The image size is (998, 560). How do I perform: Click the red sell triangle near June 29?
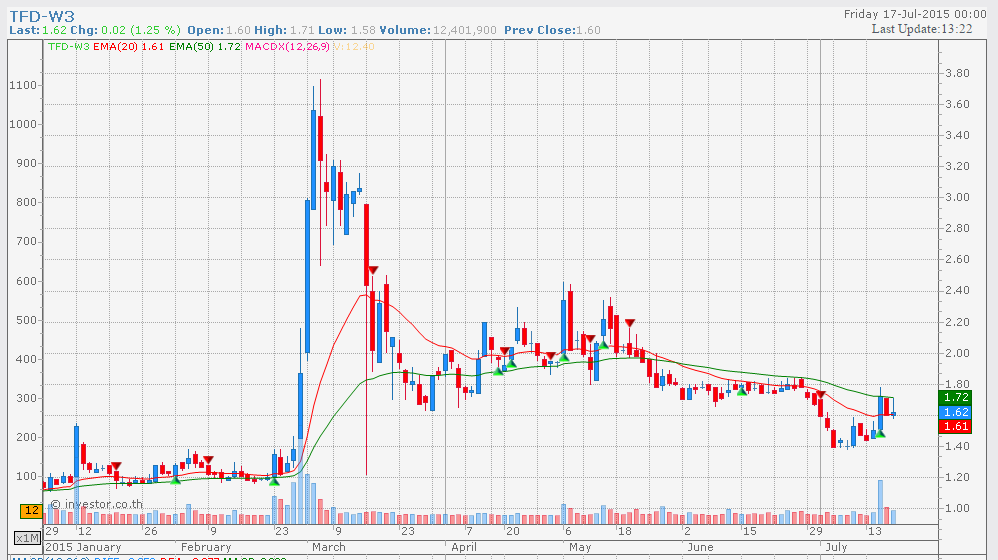[820, 395]
